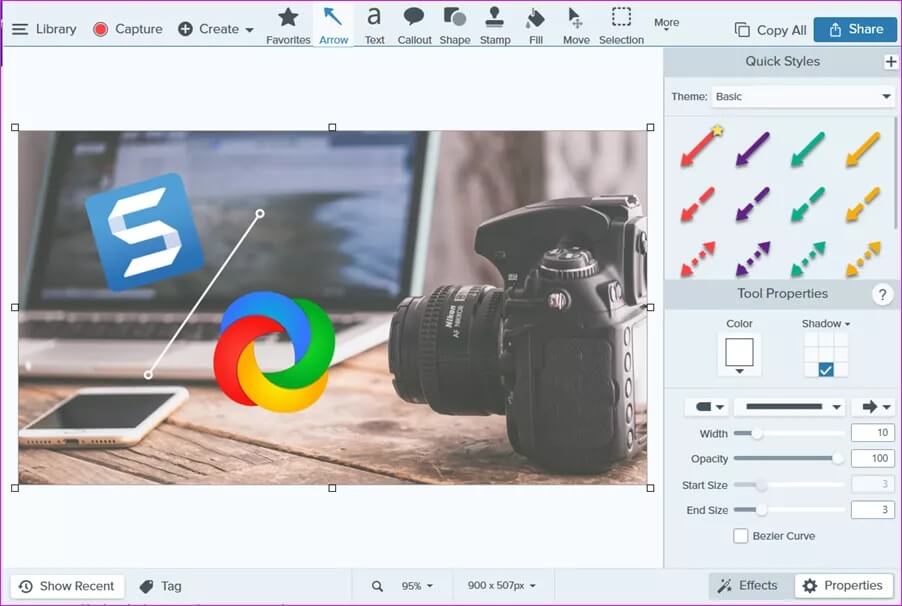
Task: Click the arrow line's upper endpoint handle
Action: tap(260, 214)
